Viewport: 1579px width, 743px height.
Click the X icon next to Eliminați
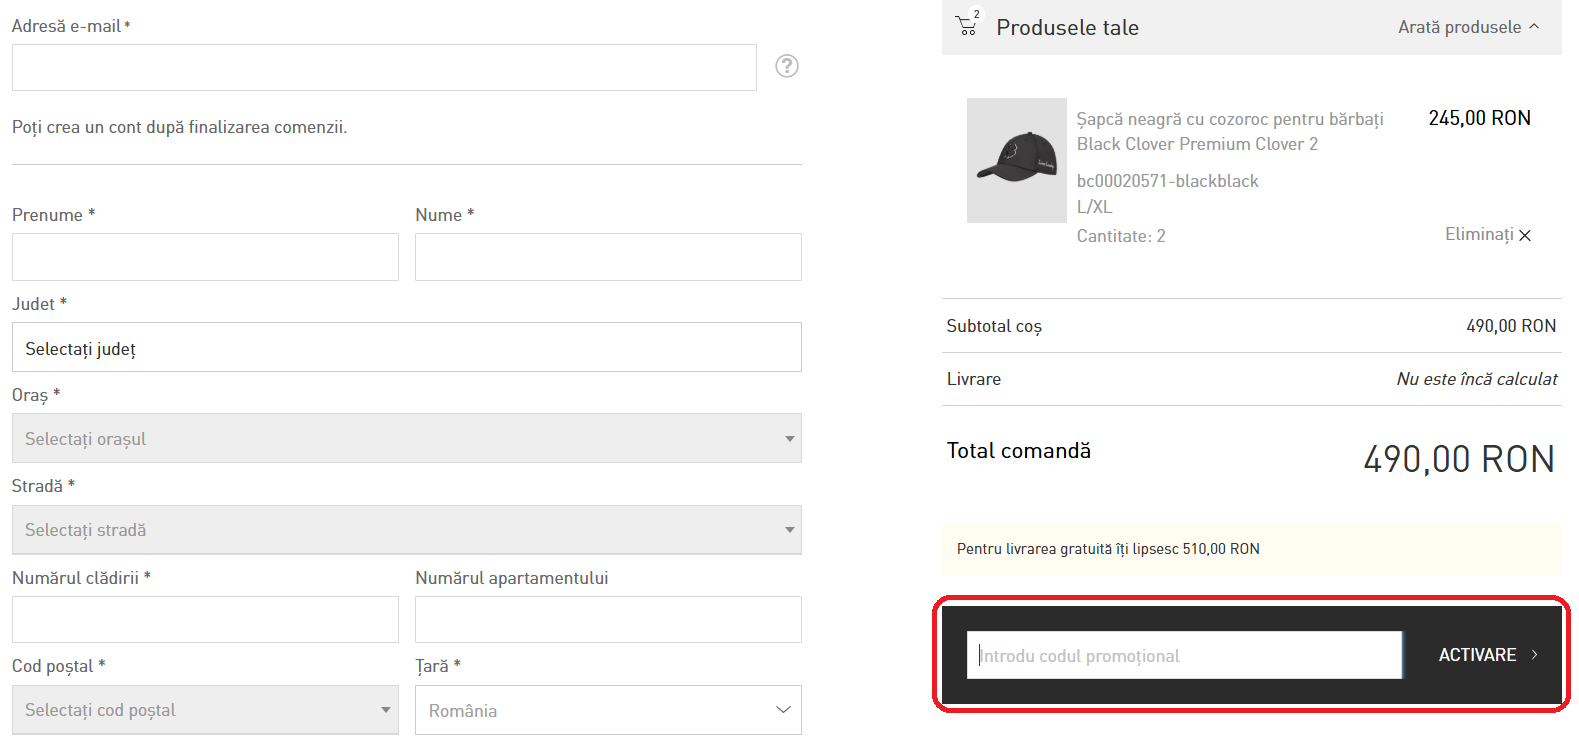point(1525,236)
